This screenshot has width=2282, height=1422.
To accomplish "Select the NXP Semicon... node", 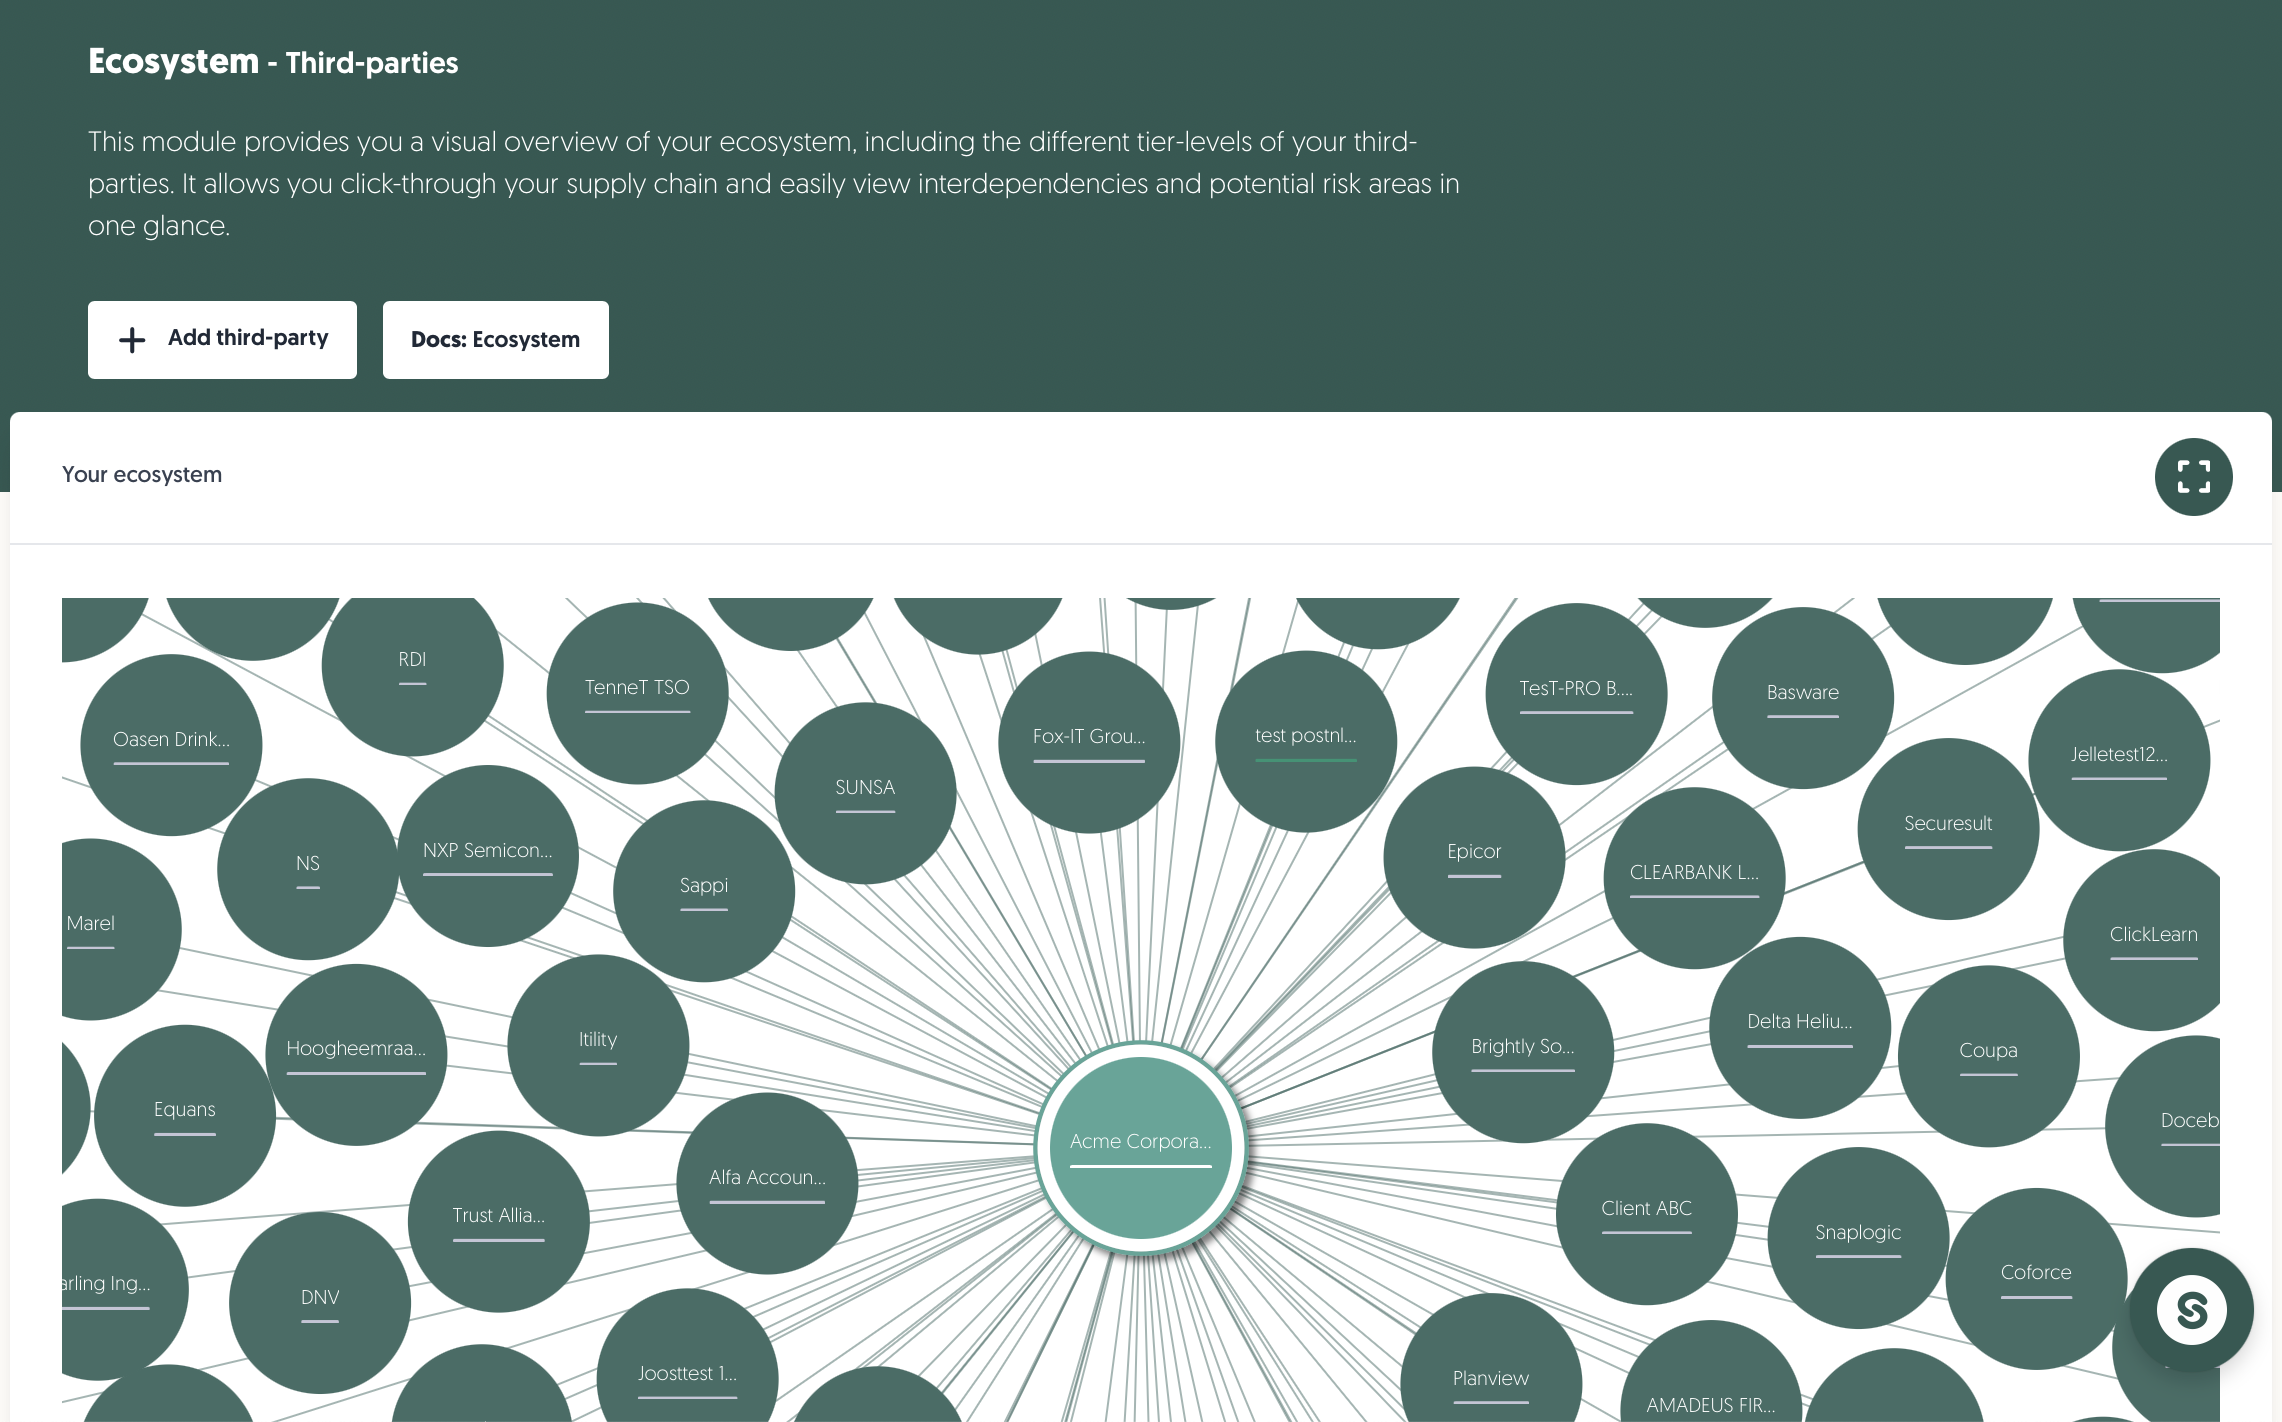I will [x=487, y=856].
